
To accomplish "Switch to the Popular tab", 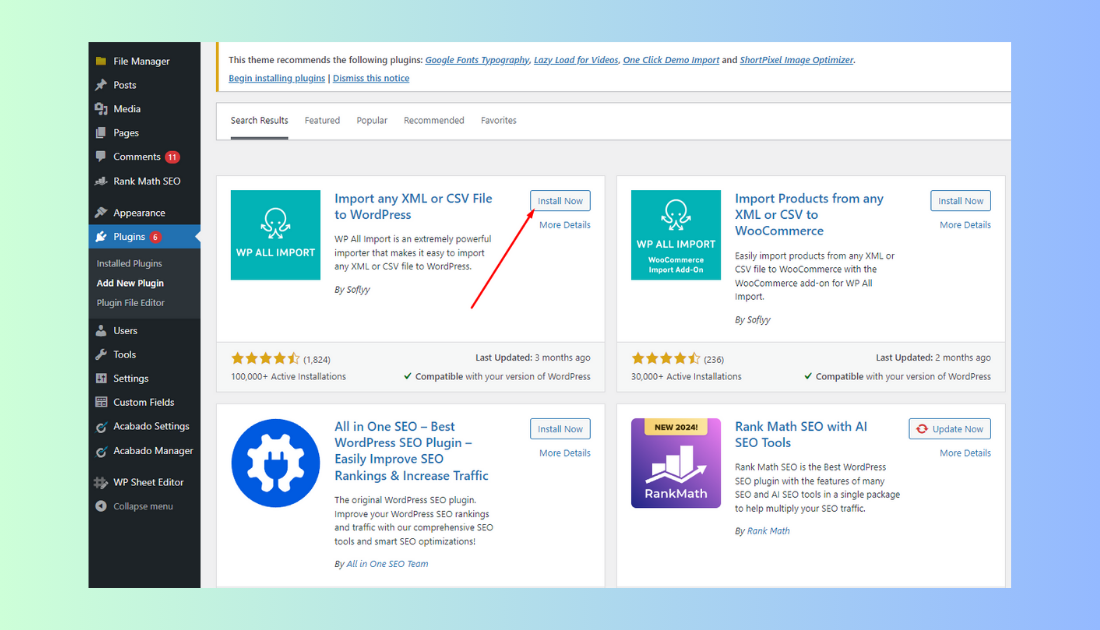I will 372,121.
